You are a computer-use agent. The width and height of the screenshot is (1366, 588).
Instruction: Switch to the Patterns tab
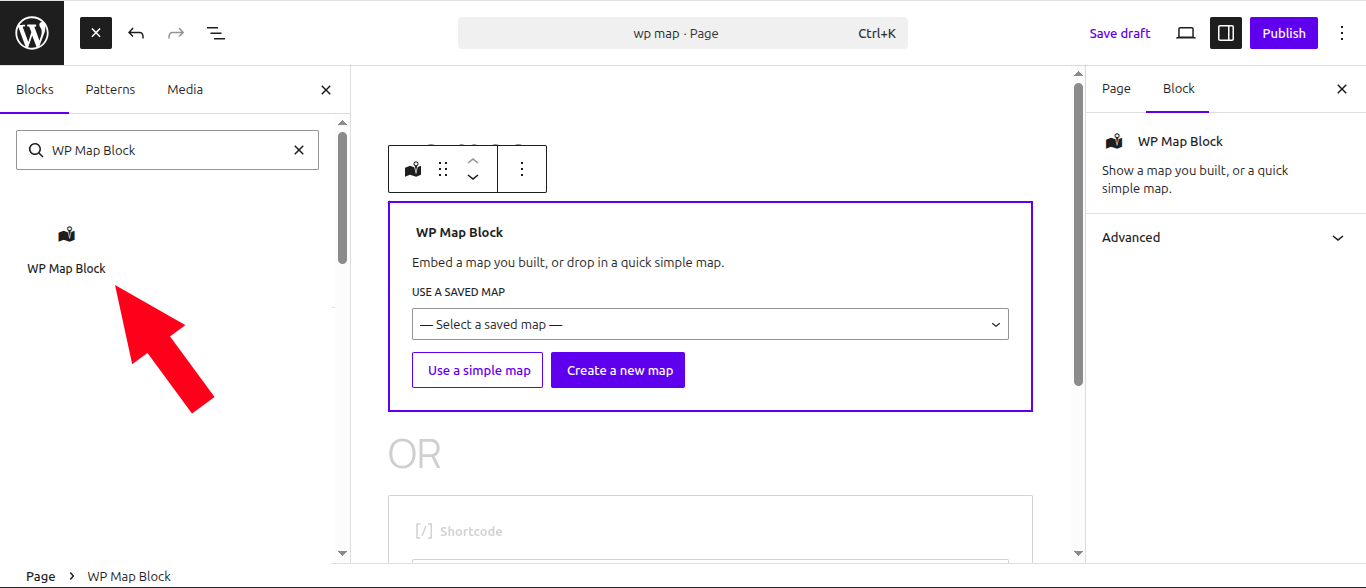tap(110, 89)
